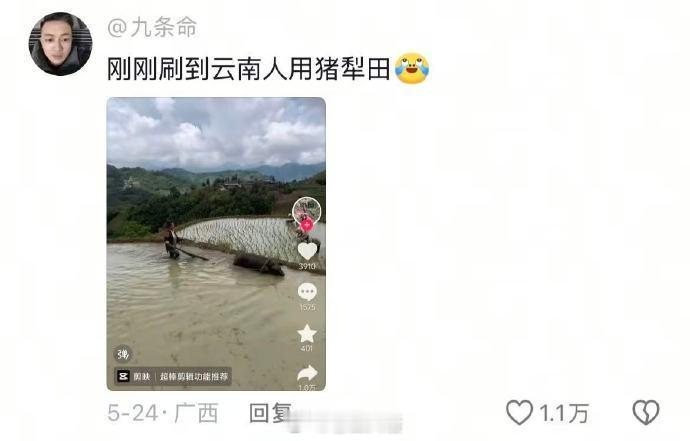Open the @九条命 username link

coord(152,27)
